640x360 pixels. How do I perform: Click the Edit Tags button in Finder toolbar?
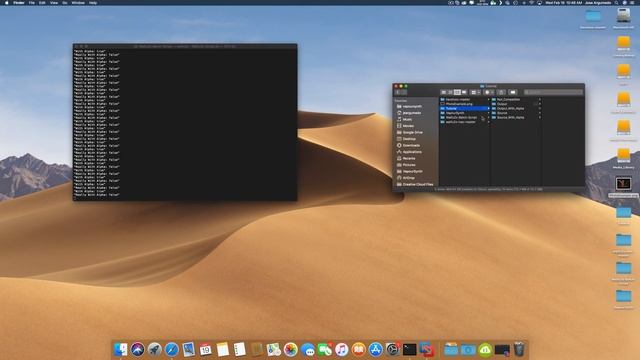pyautogui.click(x=513, y=92)
